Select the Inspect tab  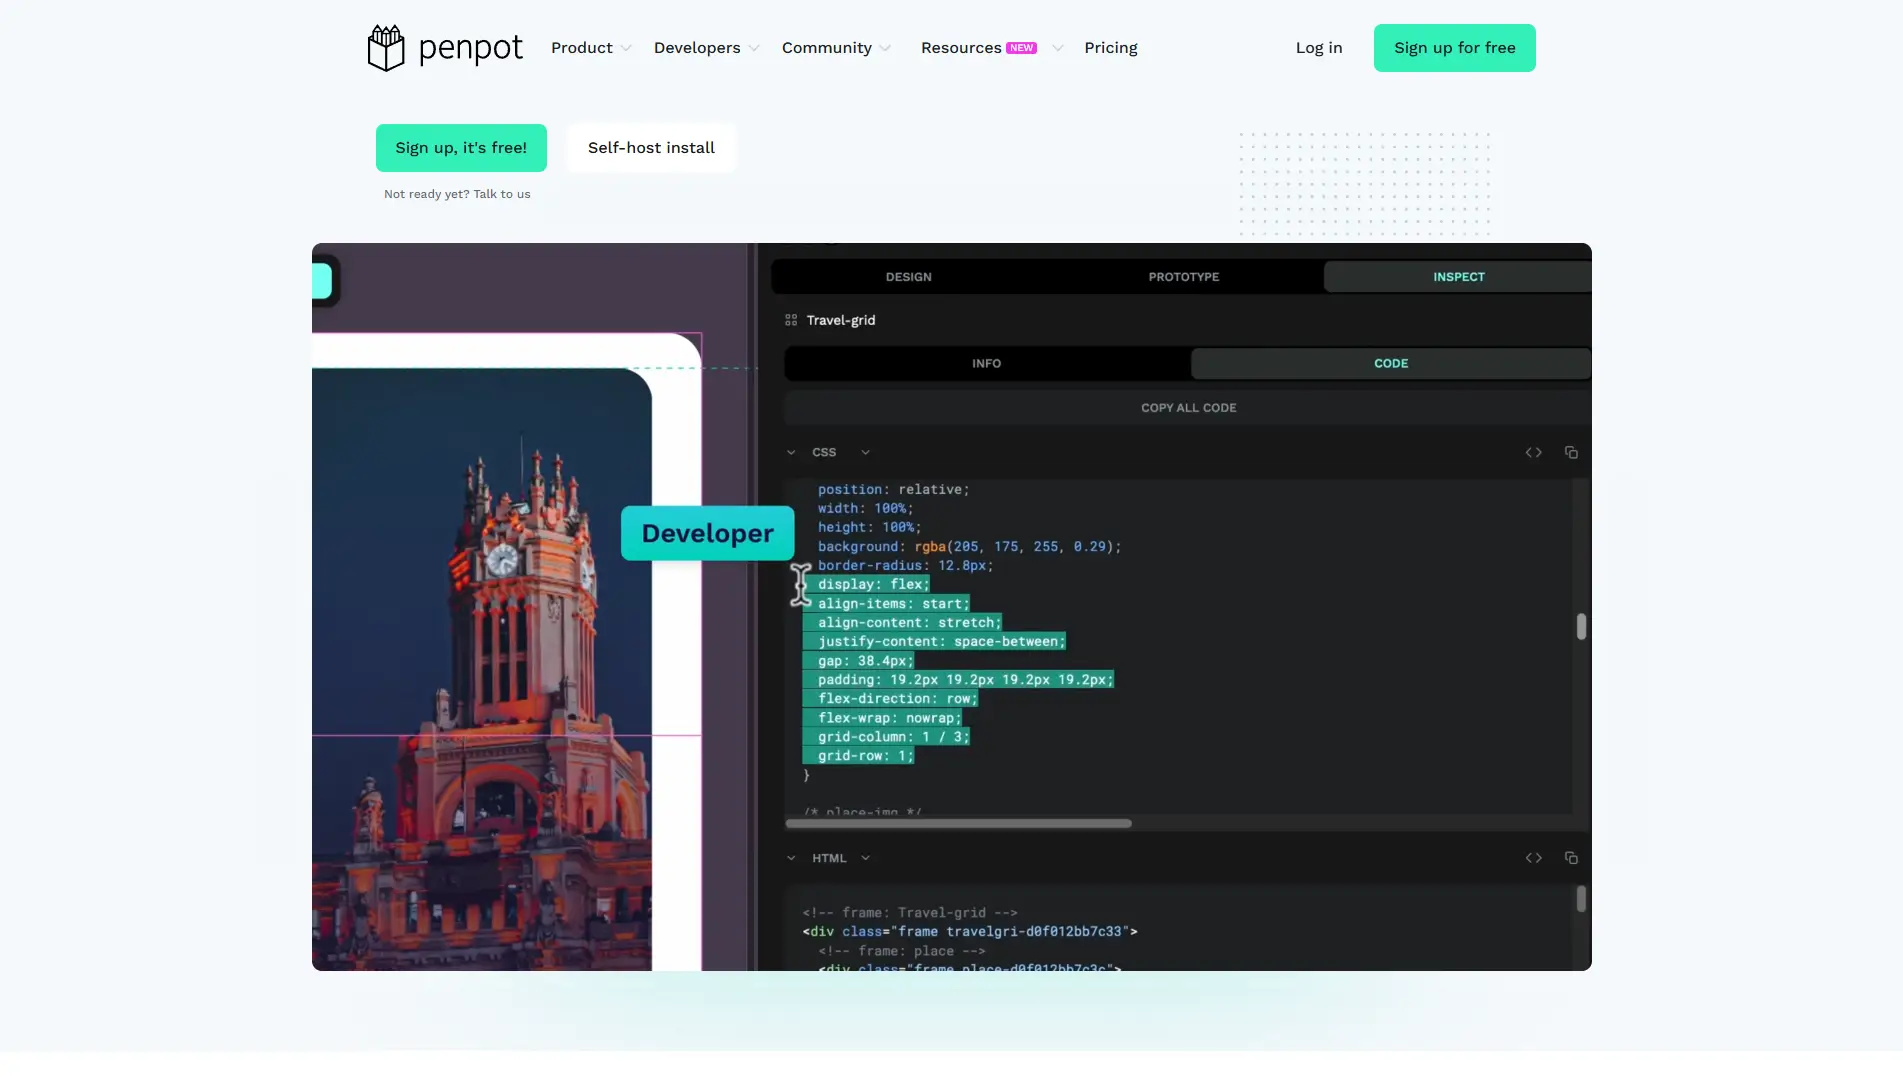click(x=1458, y=277)
